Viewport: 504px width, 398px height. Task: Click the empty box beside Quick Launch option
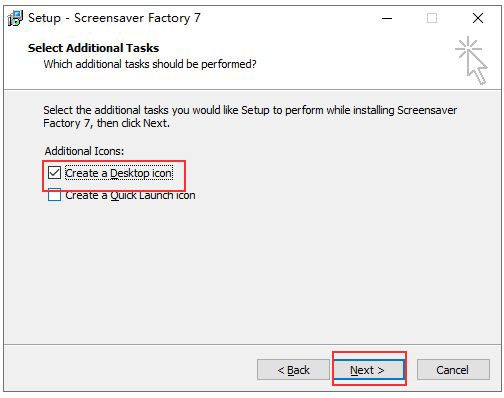[x=54, y=195]
